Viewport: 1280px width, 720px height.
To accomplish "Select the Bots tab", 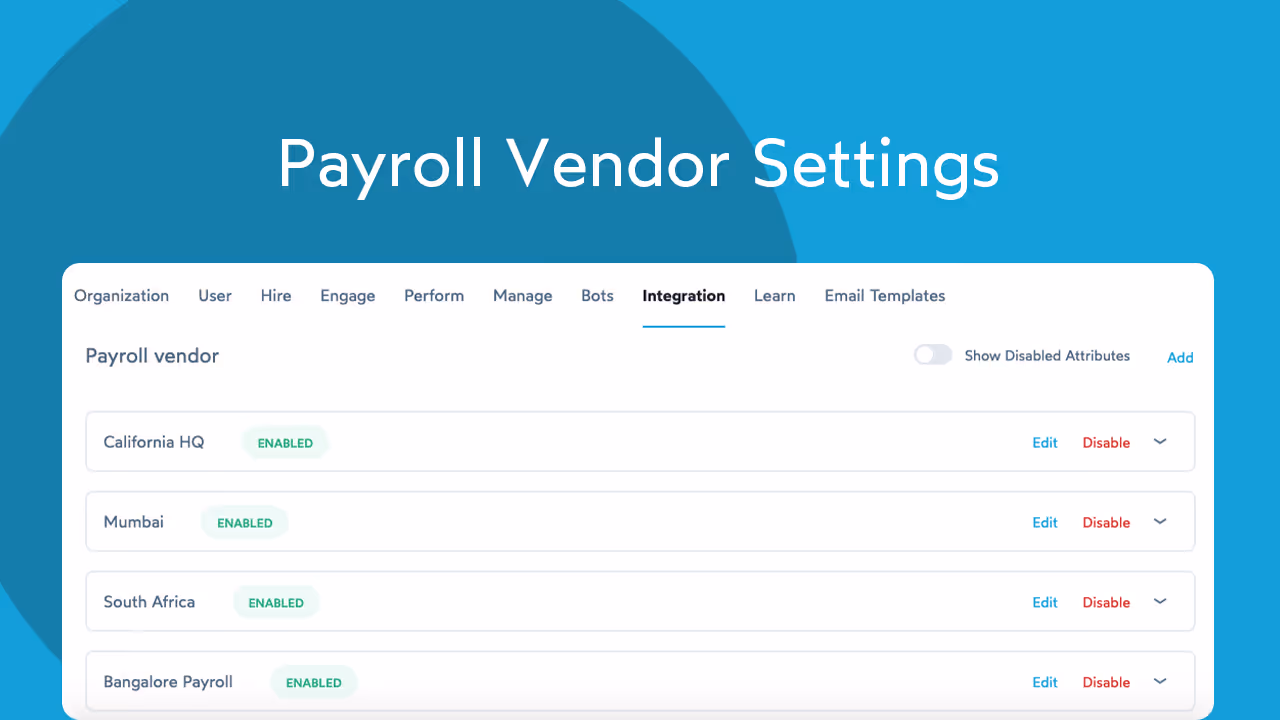I will pyautogui.click(x=597, y=296).
